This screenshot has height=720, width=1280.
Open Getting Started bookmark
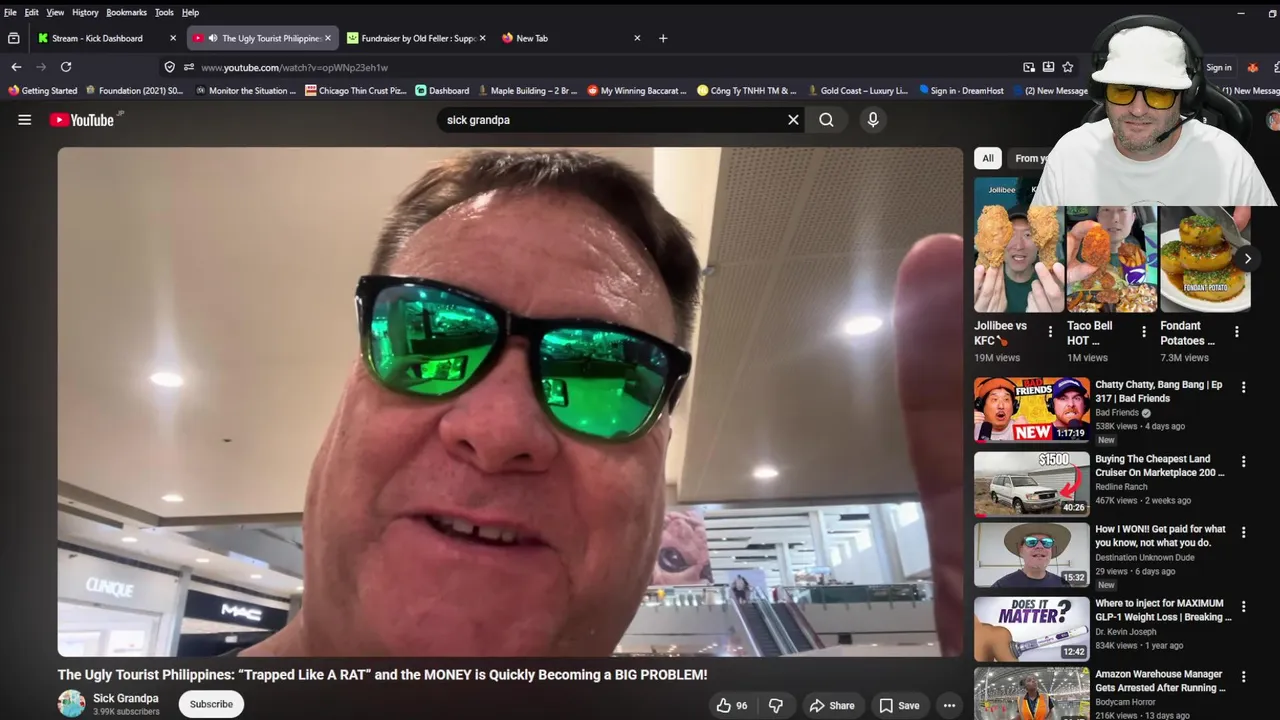[x=42, y=90]
